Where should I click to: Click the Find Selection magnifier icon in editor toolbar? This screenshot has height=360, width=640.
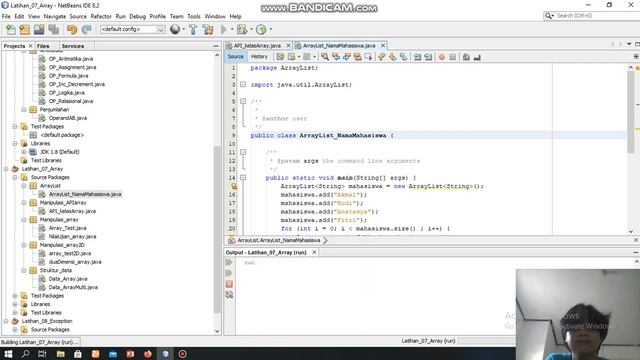point(325,57)
